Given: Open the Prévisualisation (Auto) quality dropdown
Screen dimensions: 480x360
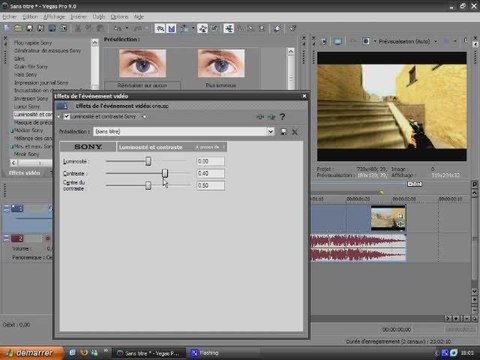Looking at the screenshot, I should click(x=435, y=42).
